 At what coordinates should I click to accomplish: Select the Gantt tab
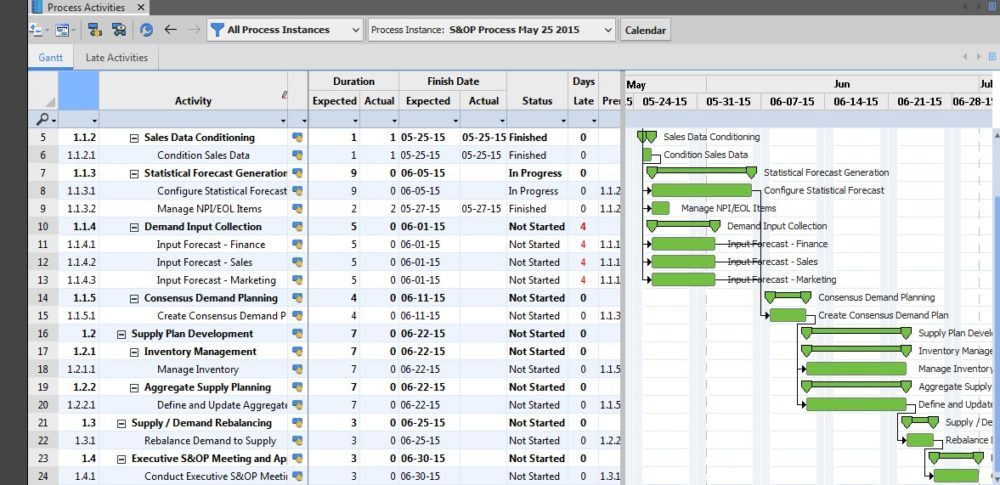(x=50, y=58)
